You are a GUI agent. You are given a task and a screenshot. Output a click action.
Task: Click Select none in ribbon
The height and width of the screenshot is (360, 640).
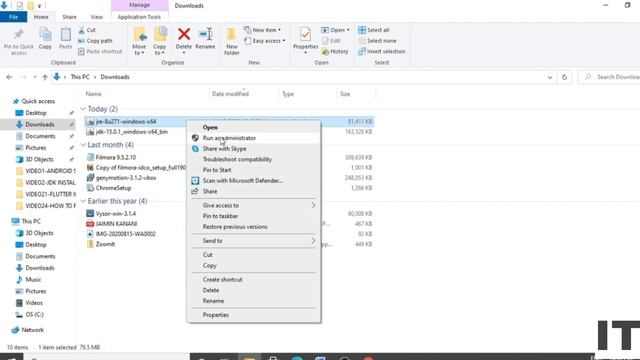click(378, 41)
